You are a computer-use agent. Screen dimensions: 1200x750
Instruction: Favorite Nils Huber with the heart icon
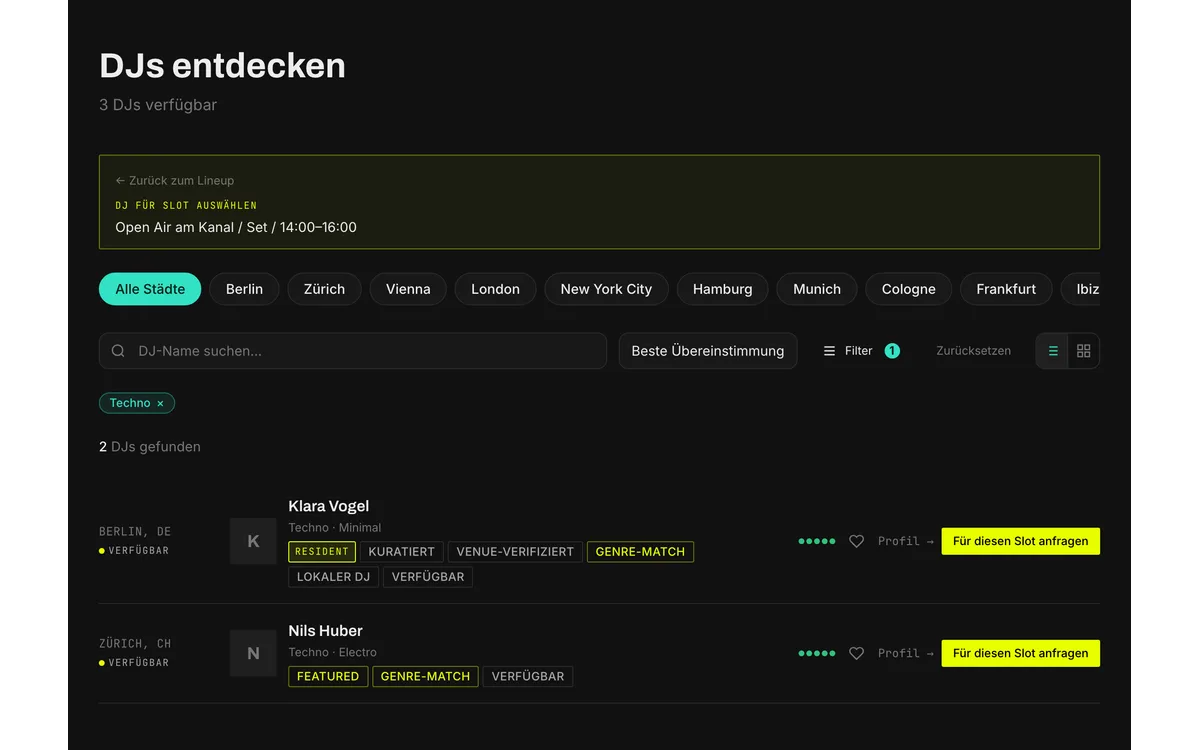tap(856, 653)
